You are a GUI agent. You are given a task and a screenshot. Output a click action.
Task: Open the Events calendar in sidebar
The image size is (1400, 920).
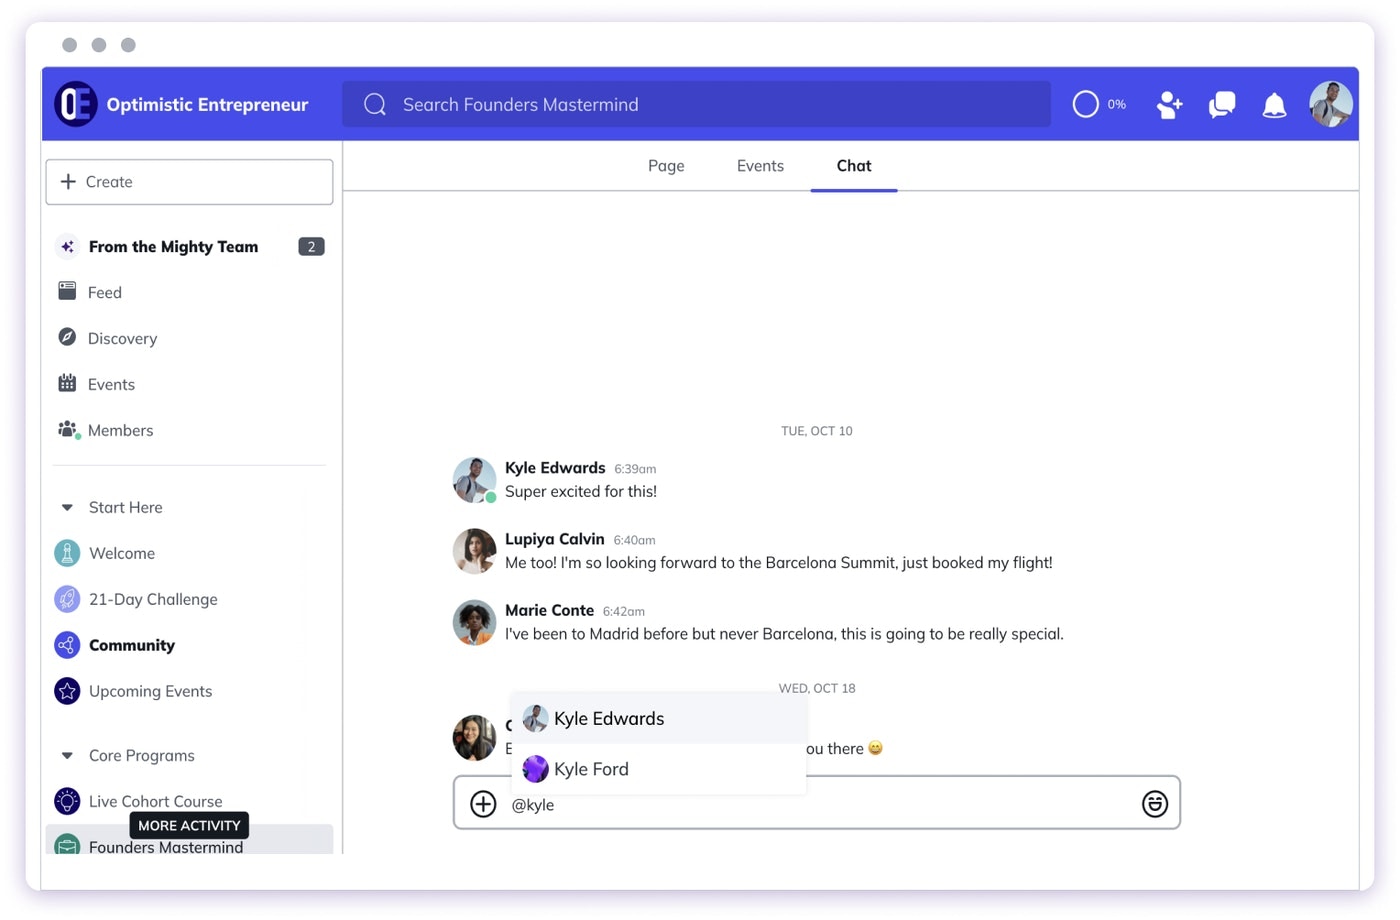[x=111, y=384]
